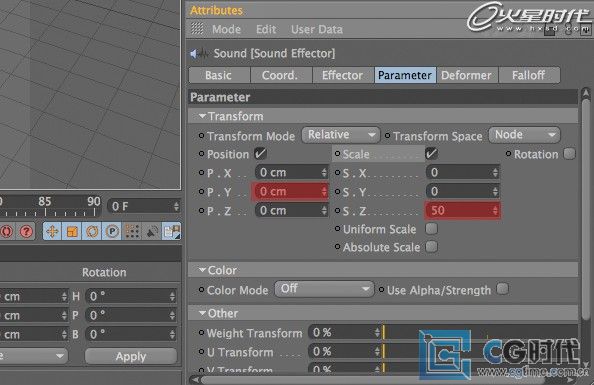The height and width of the screenshot is (385, 594).
Task: Click the U Transform percent field
Action: point(344,352)
